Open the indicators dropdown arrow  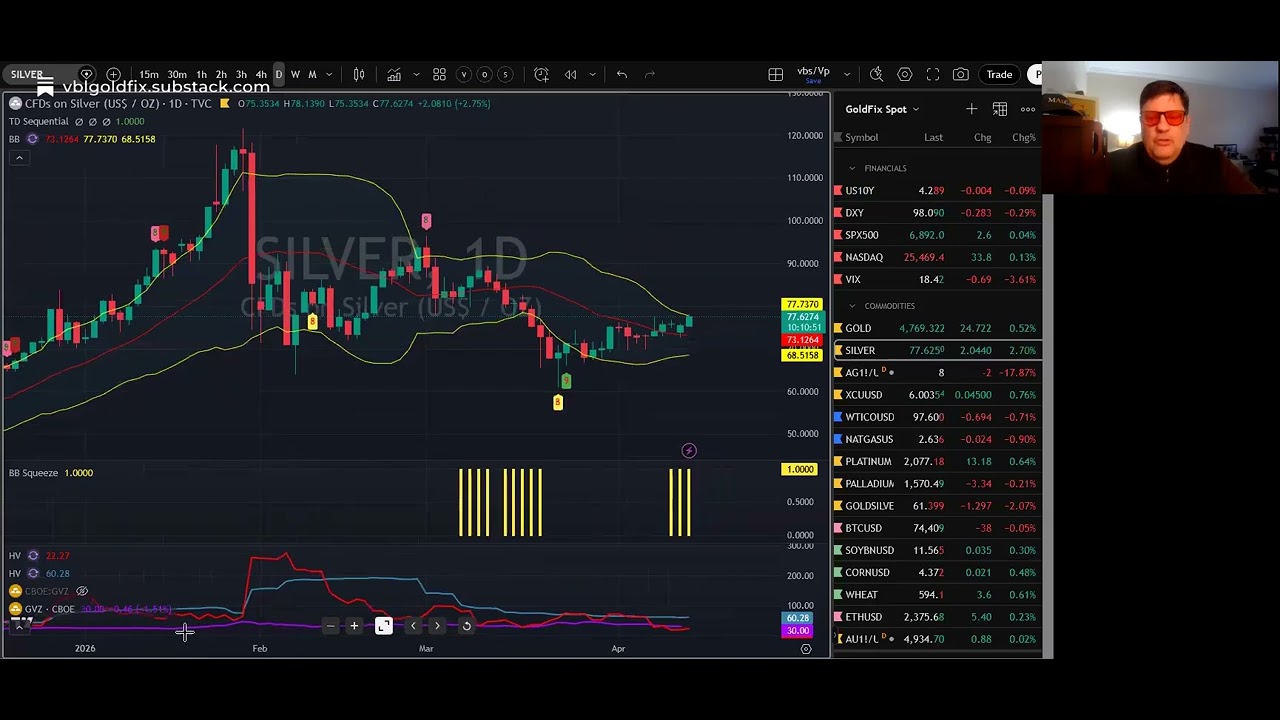click(x=415, y=74)
